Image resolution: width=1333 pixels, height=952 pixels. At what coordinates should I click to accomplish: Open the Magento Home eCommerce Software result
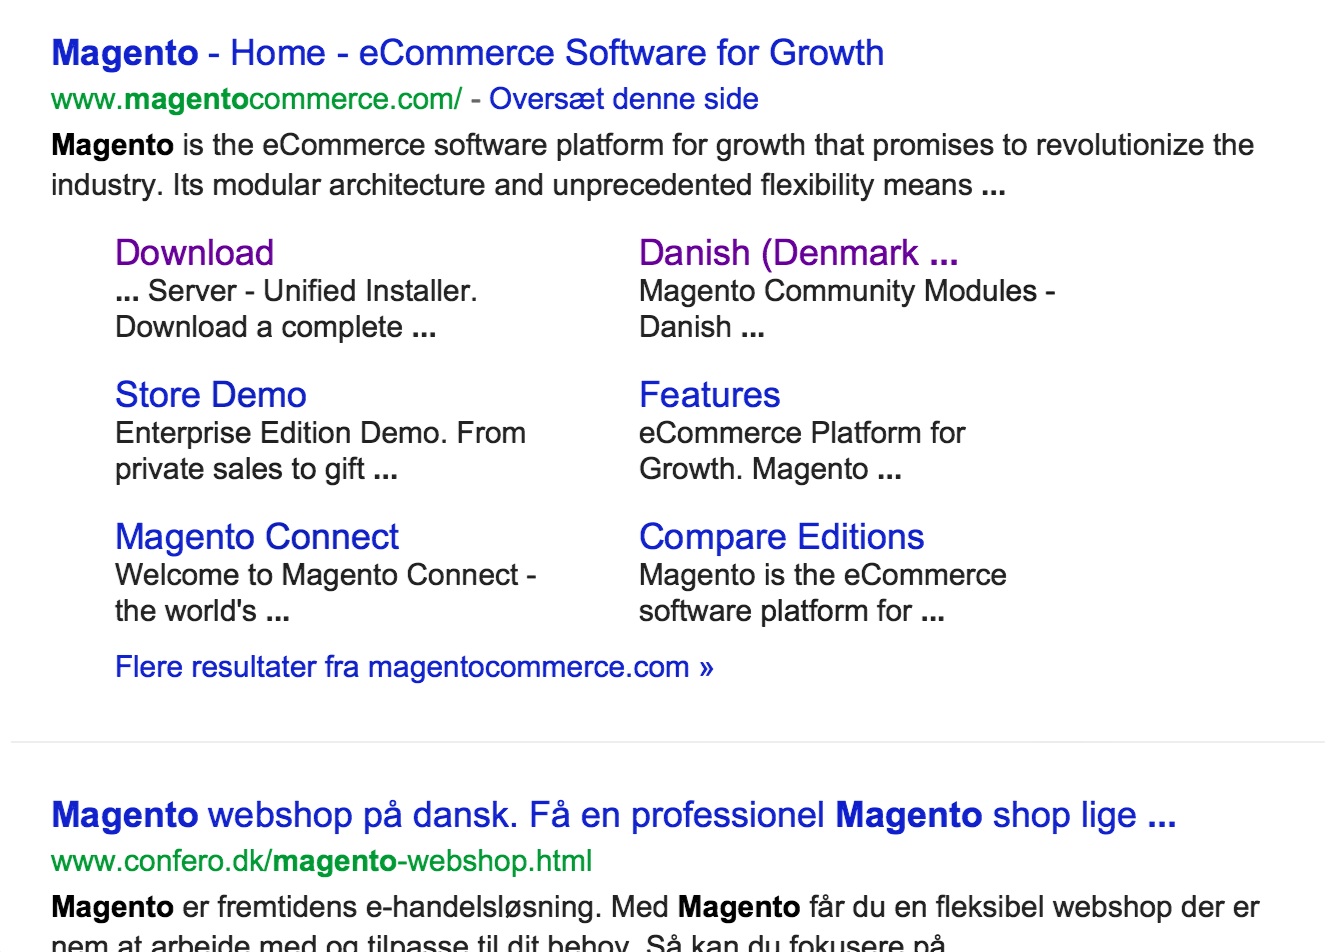[467, 53]
